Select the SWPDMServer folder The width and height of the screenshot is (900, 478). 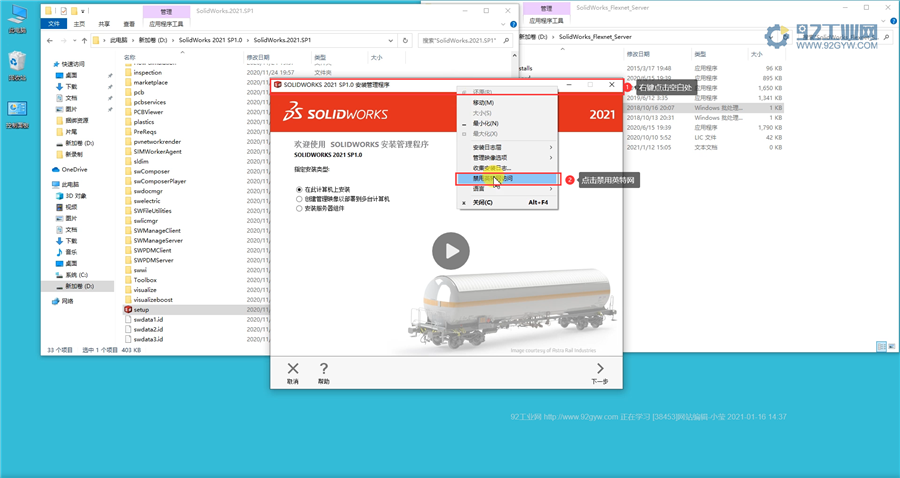coord(153,260)
